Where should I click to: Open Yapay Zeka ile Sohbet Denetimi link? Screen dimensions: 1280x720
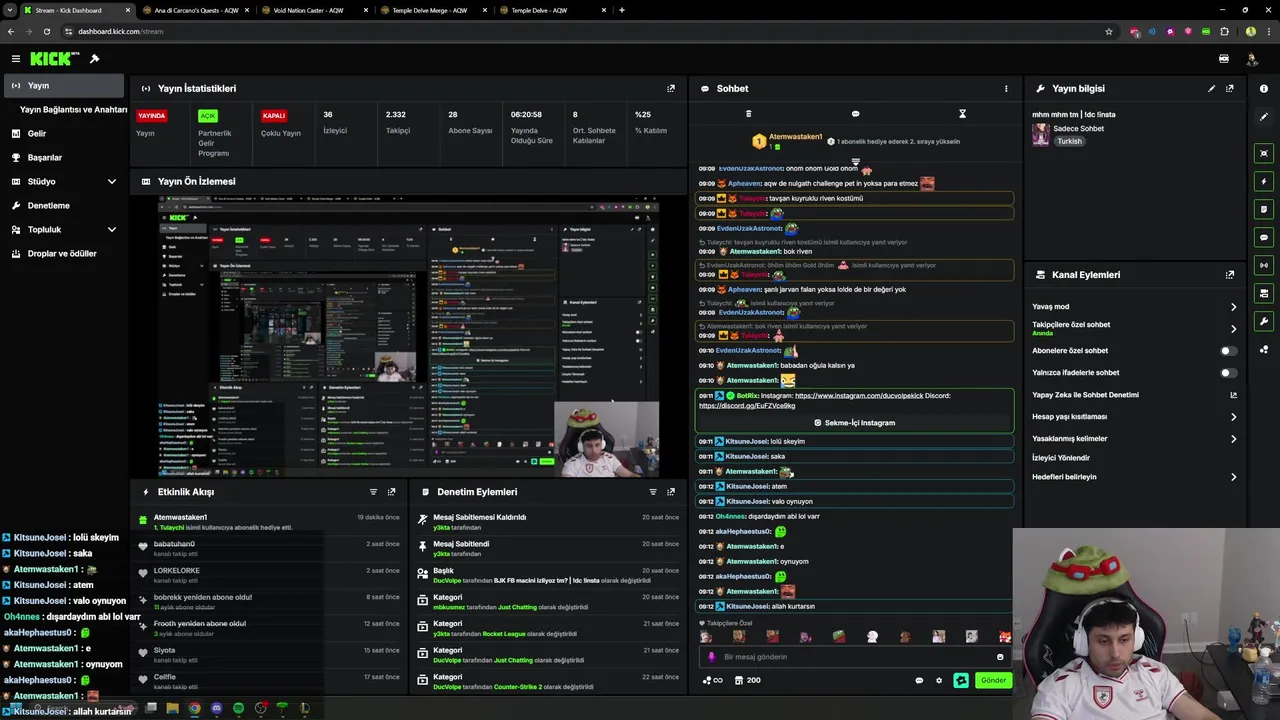pos(1135,395)
